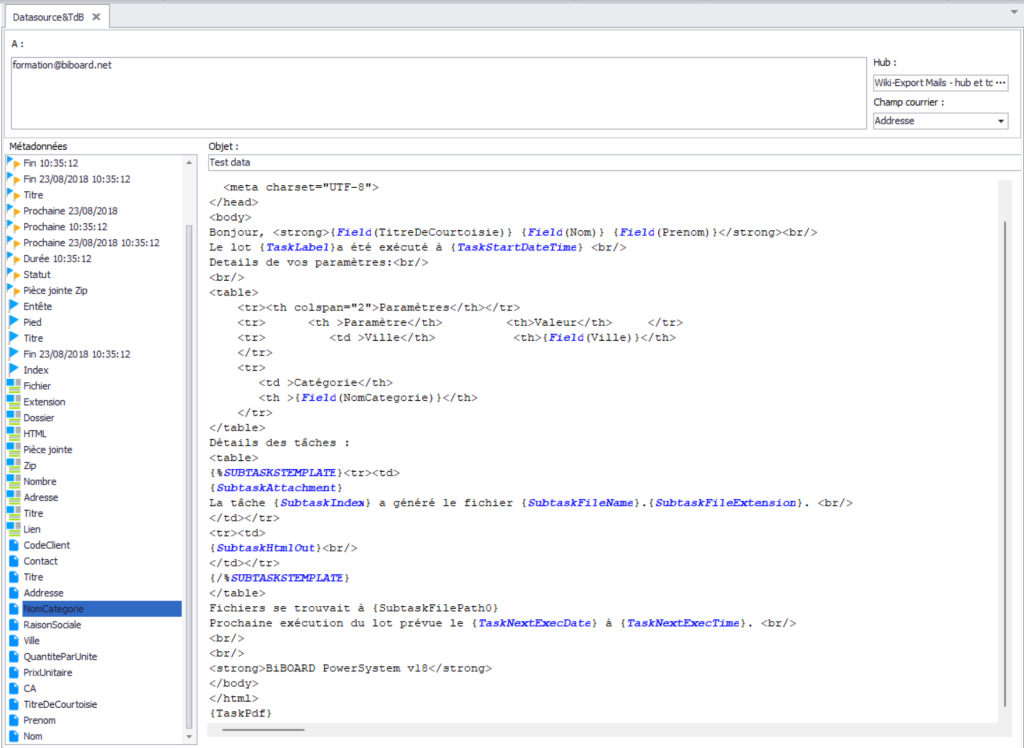This screenshot has height=748, width=1024.
Task: Select the 'Zip' row with the table icon
Action: 30,465
